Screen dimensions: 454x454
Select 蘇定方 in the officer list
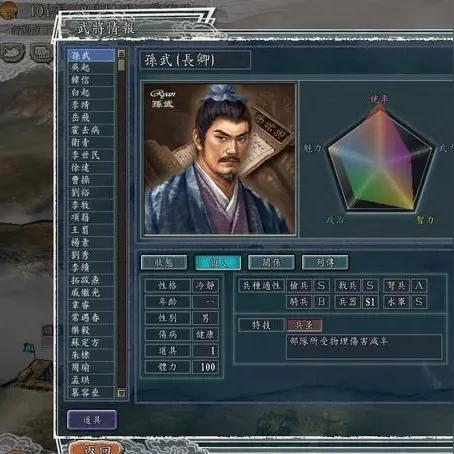91,342
